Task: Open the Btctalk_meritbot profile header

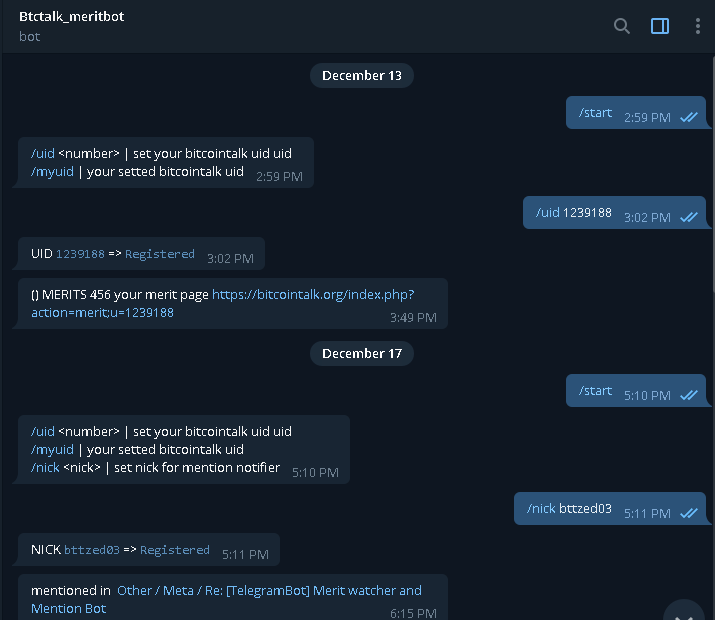Action: pyautogui.click(x=71, y=26)
